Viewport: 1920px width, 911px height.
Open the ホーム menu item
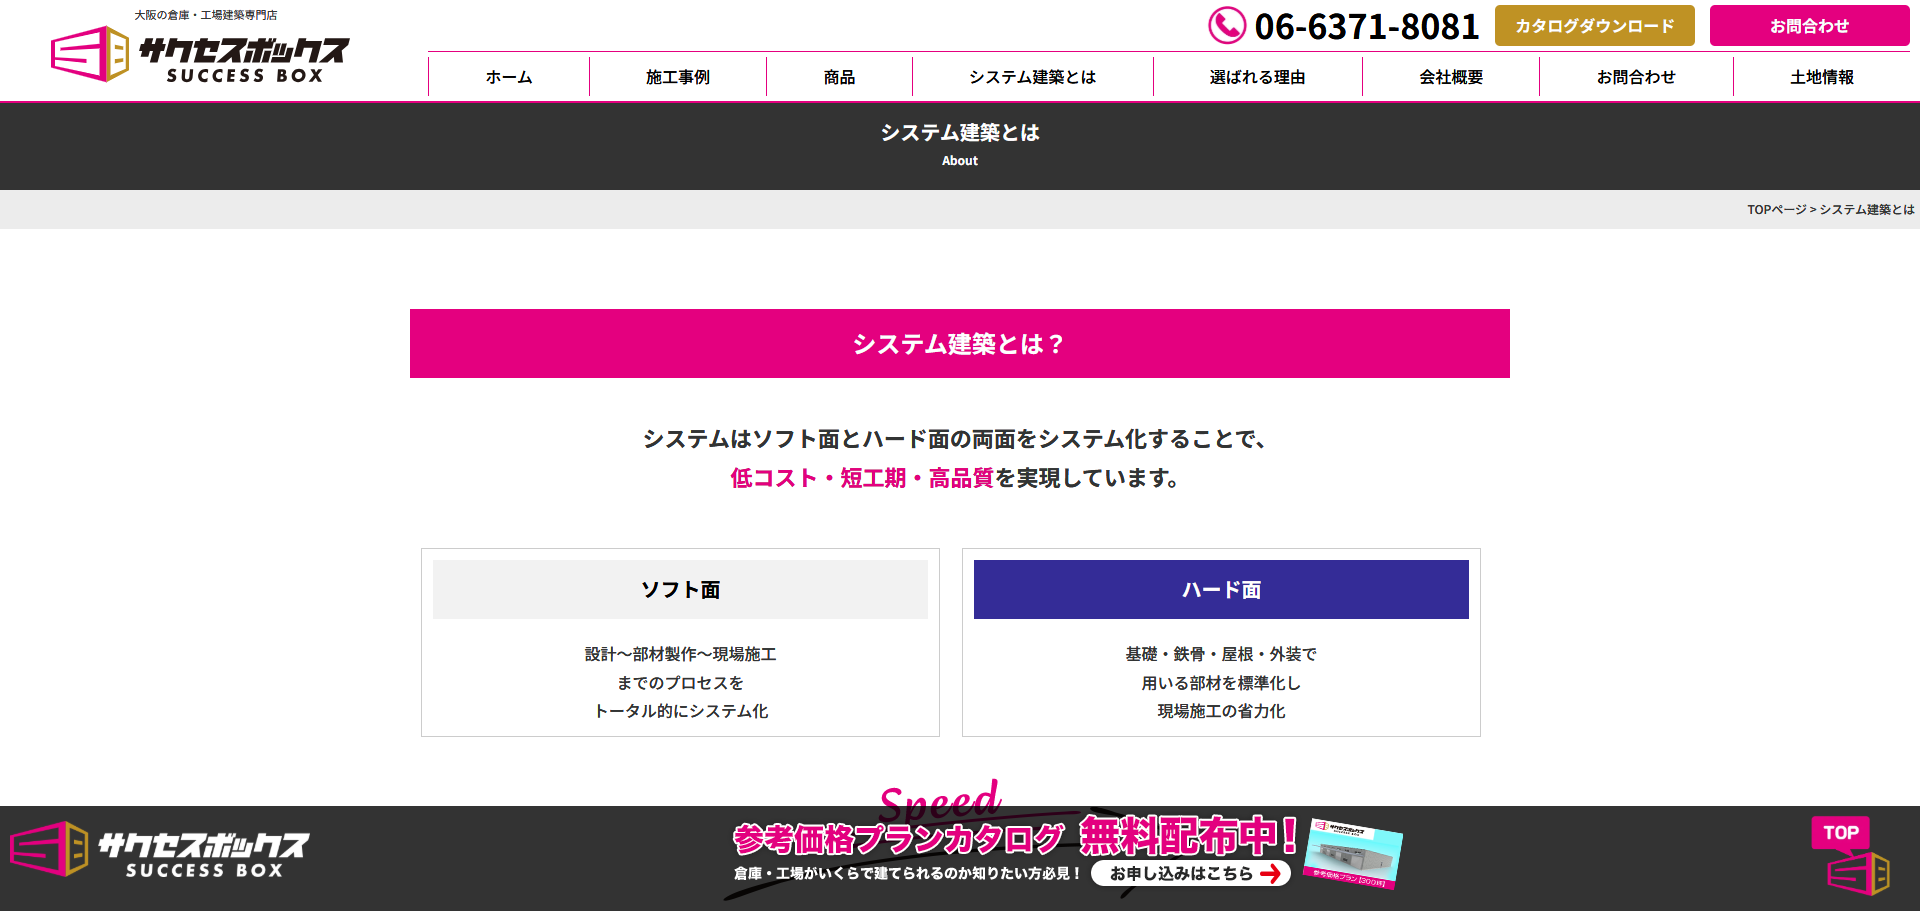tap(508, 77)
